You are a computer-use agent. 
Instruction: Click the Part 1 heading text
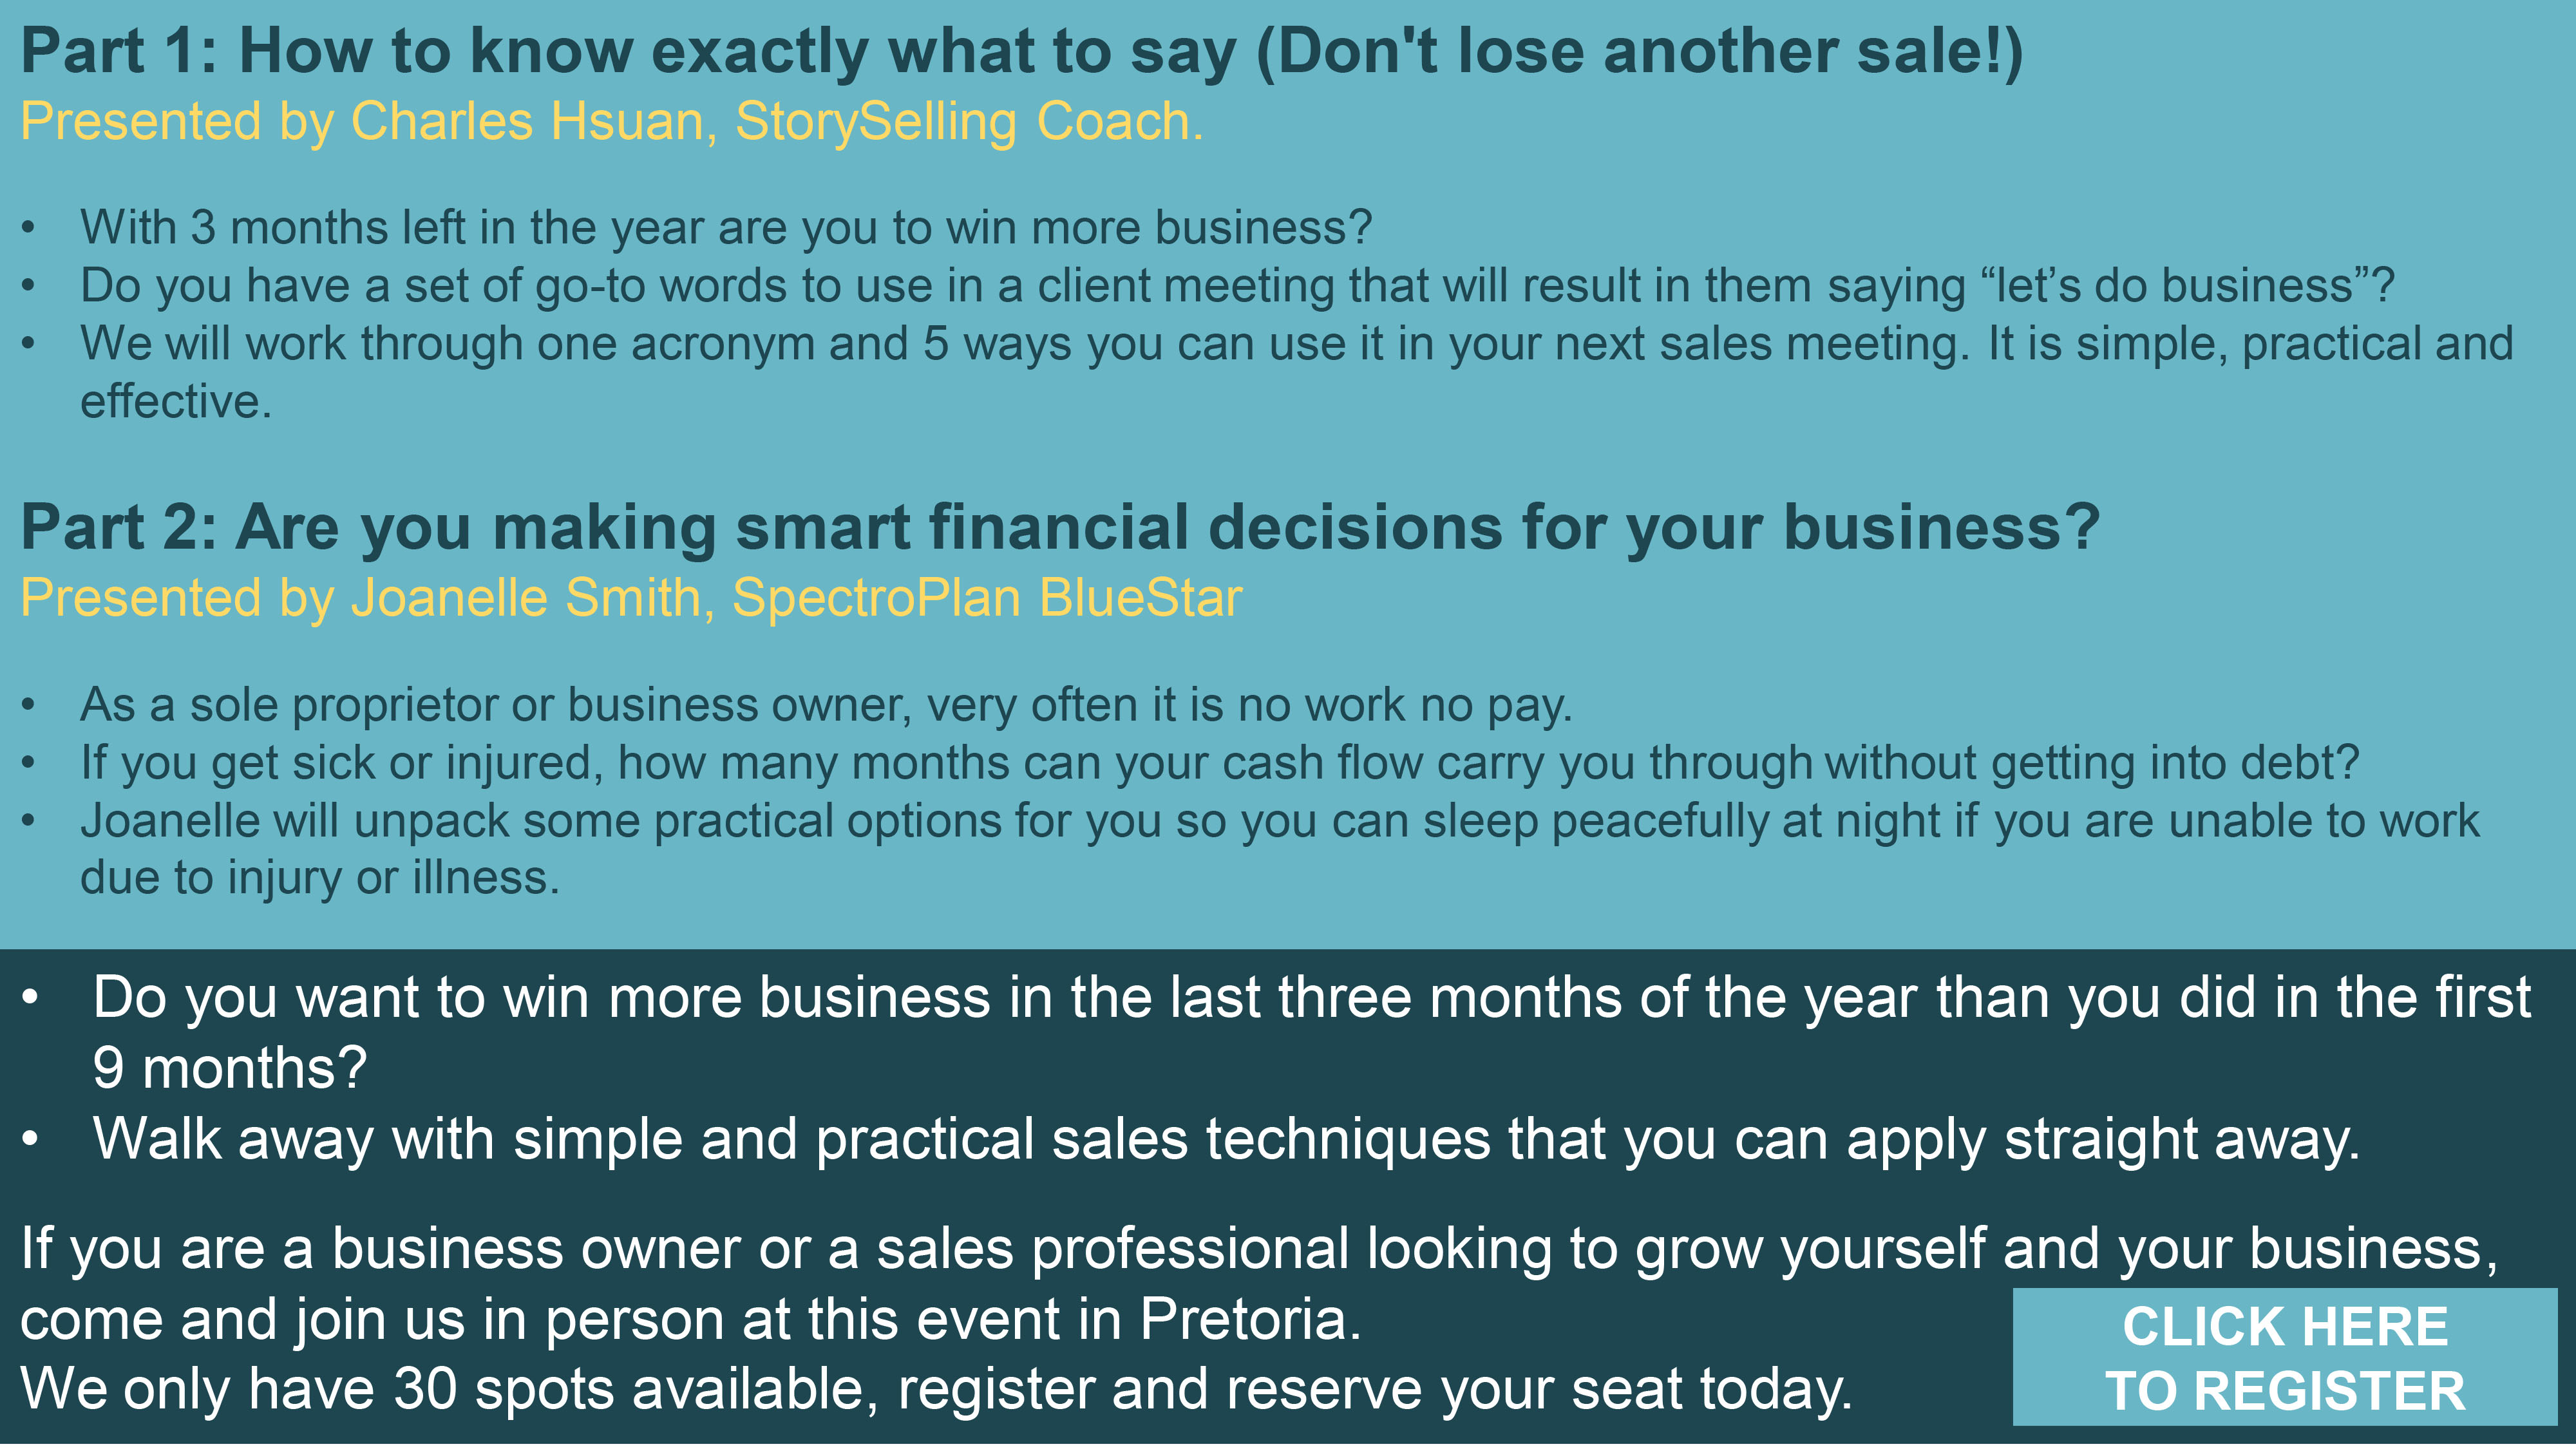click(1020, 52)
